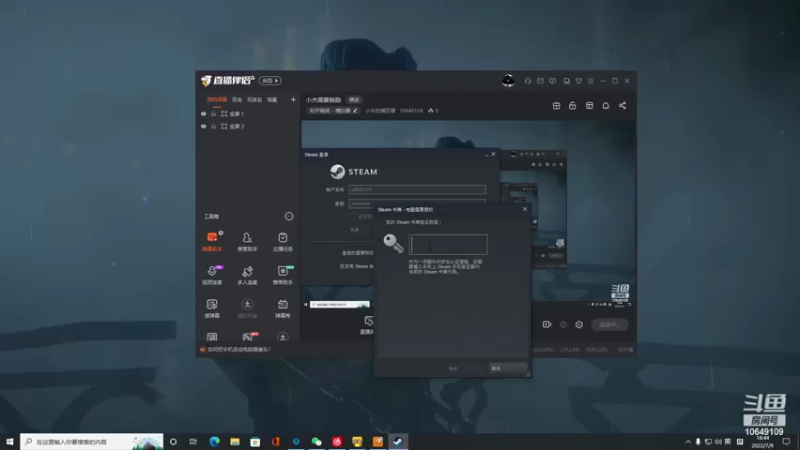The height and width of the screenshot is (450, 800).
Task: Open the stream settings gear icon
Action: pyautogui.click(x=579, y=324)
